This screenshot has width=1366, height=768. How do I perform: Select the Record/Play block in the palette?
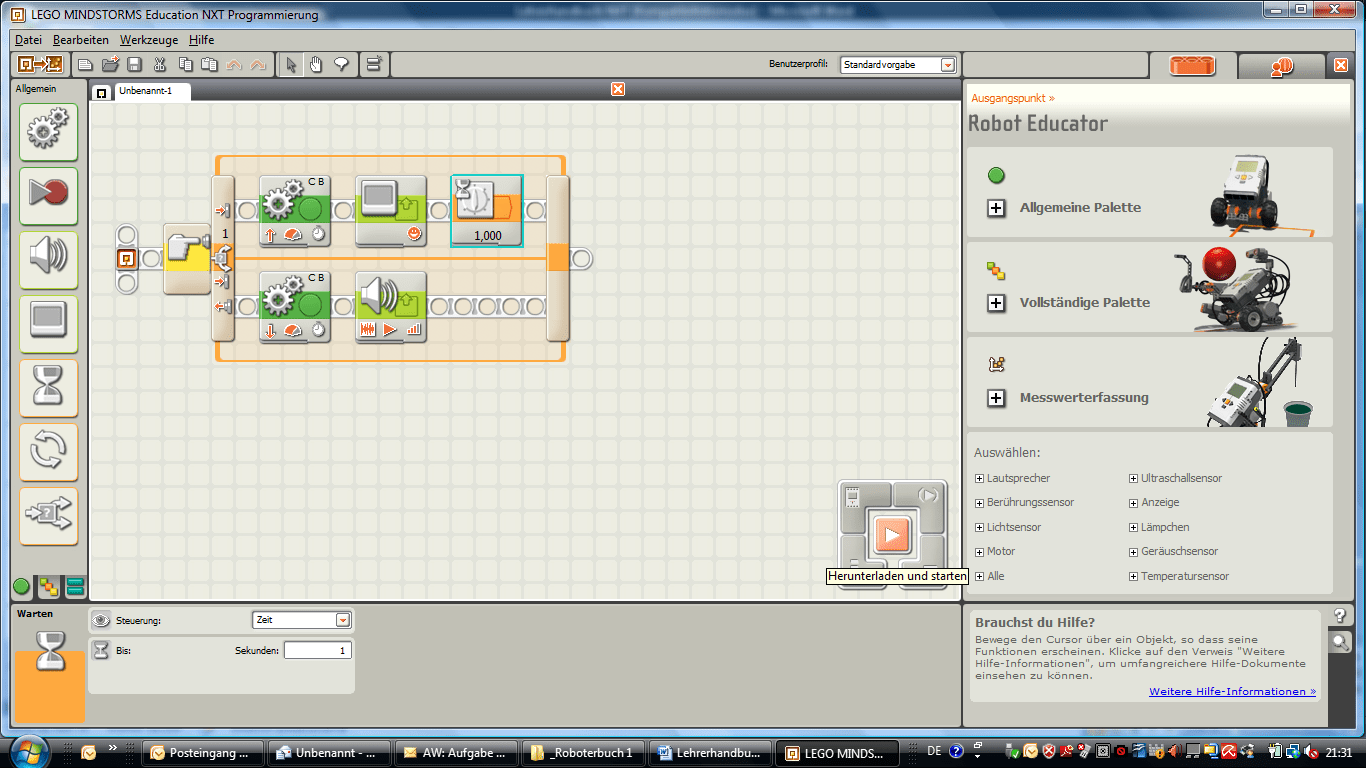tap(48, 194)
